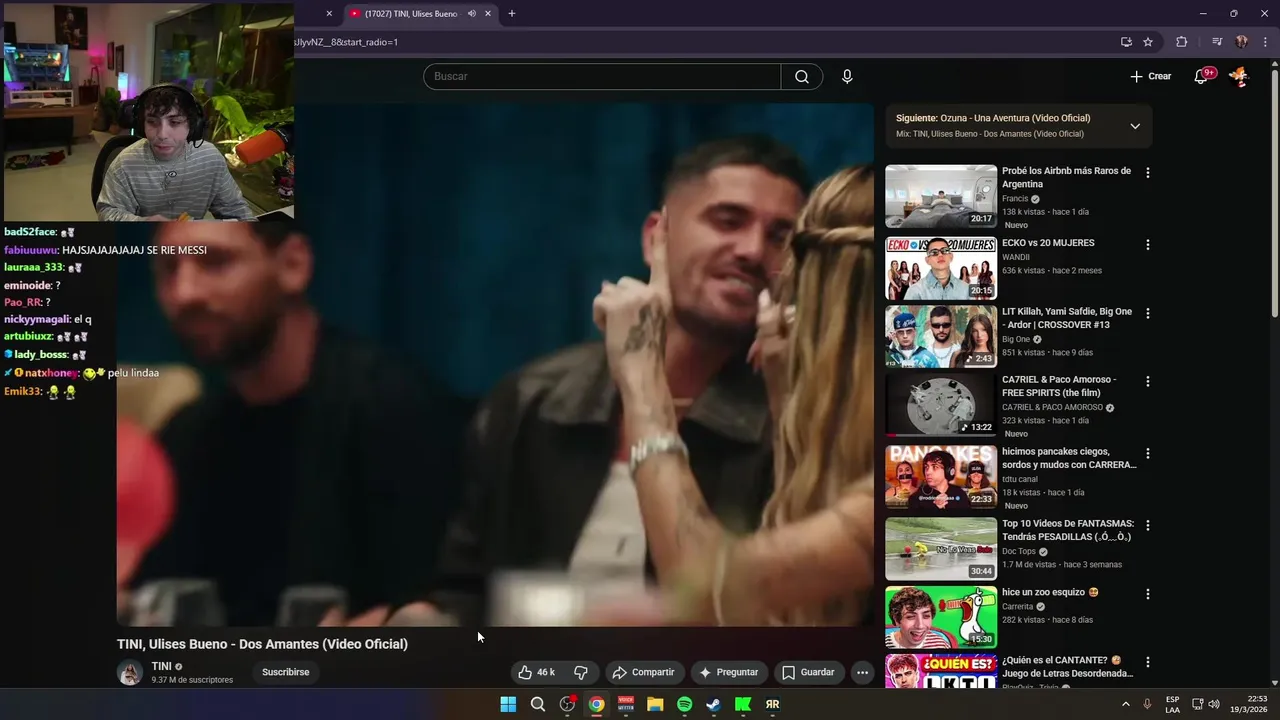Close the 'TINI, Ulises Bueno' tab
This screenshot has width=1280, height=720.
488,14
